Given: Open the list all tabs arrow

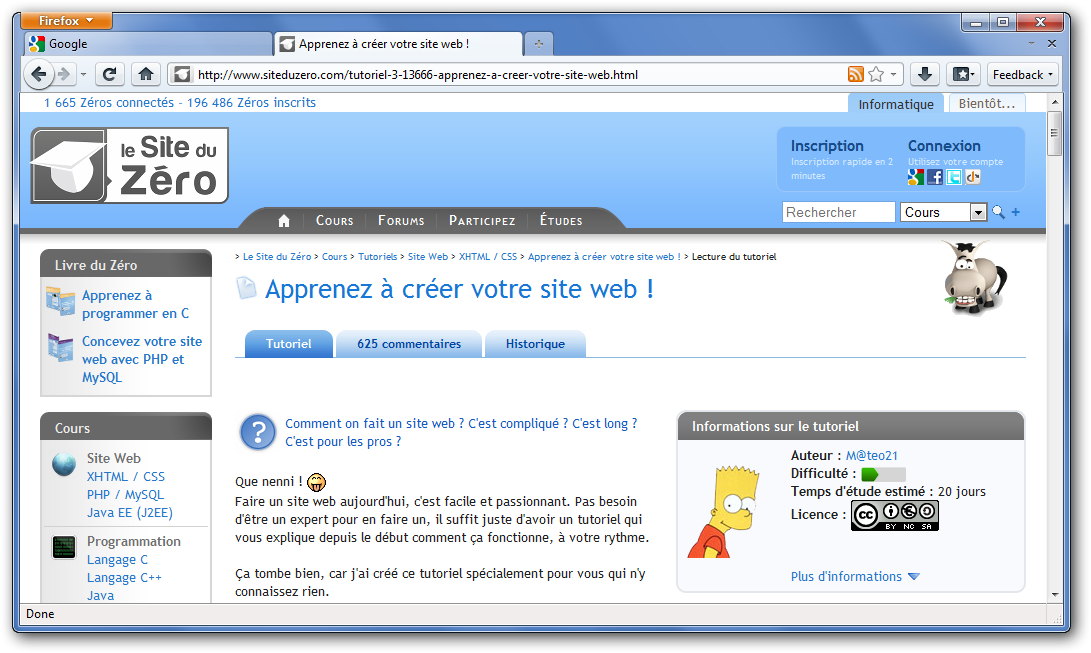Looking at the screenshot, I should click(x=1031, y=43).
